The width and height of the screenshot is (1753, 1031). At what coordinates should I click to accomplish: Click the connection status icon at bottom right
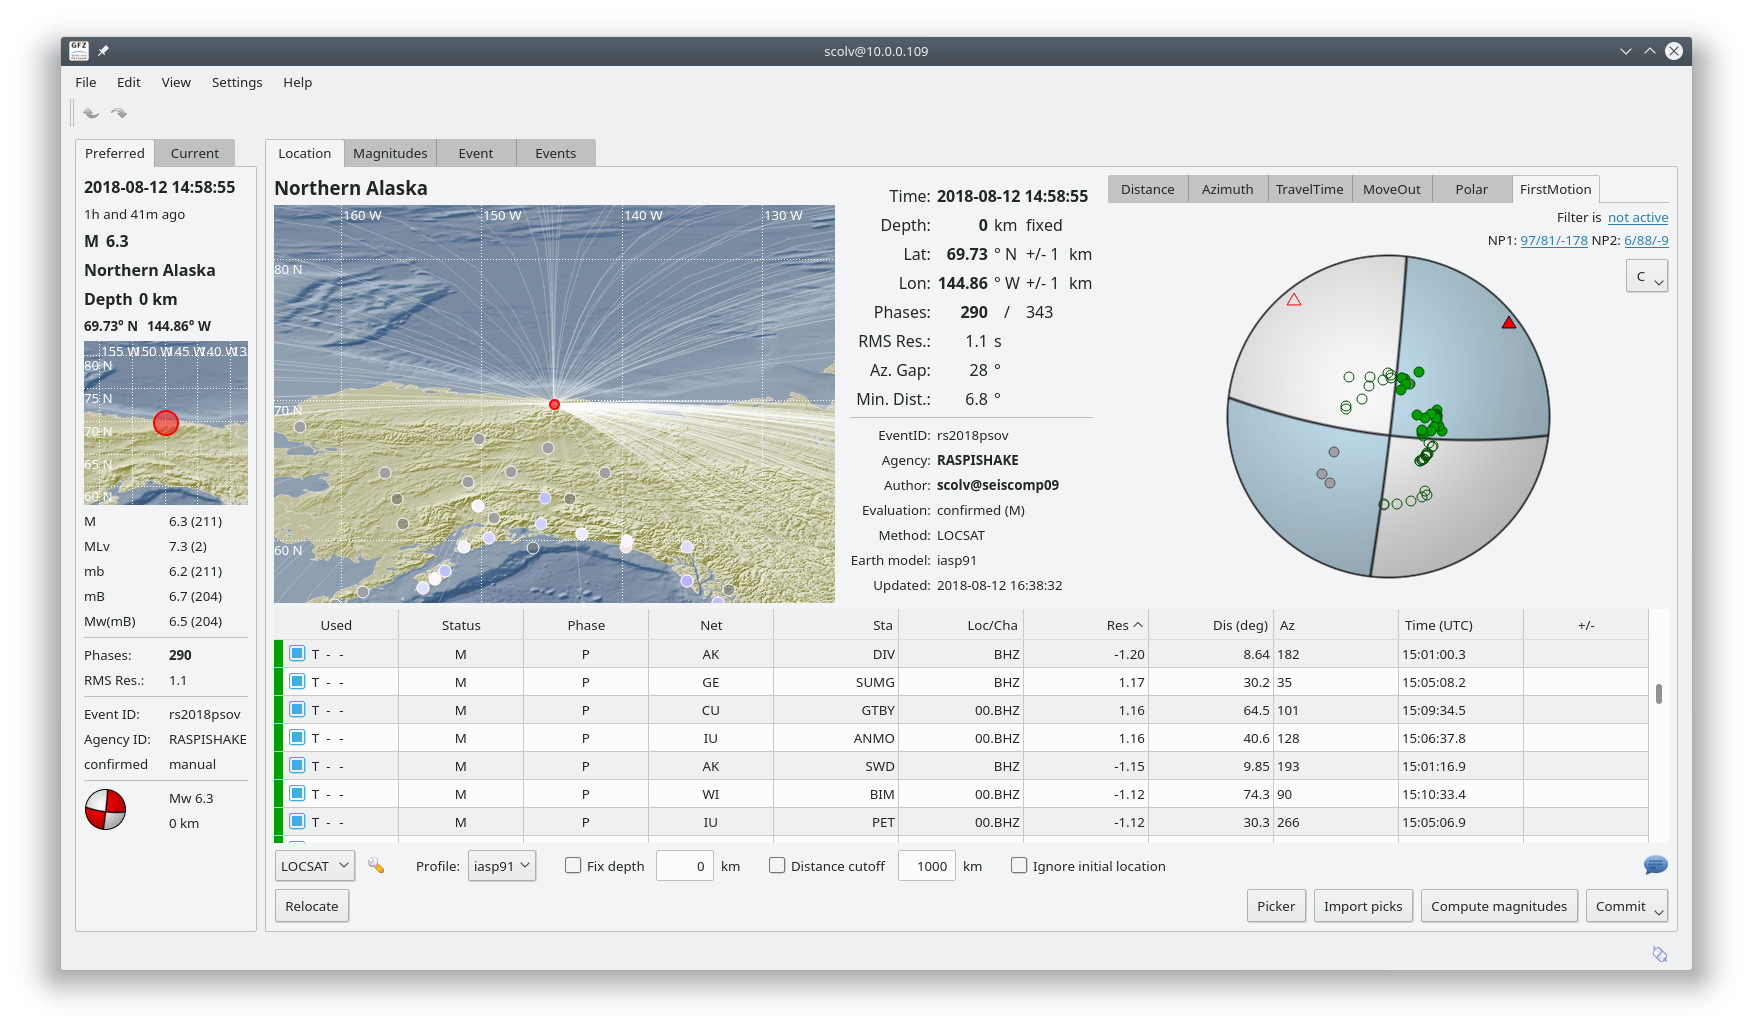(1660, 954)
